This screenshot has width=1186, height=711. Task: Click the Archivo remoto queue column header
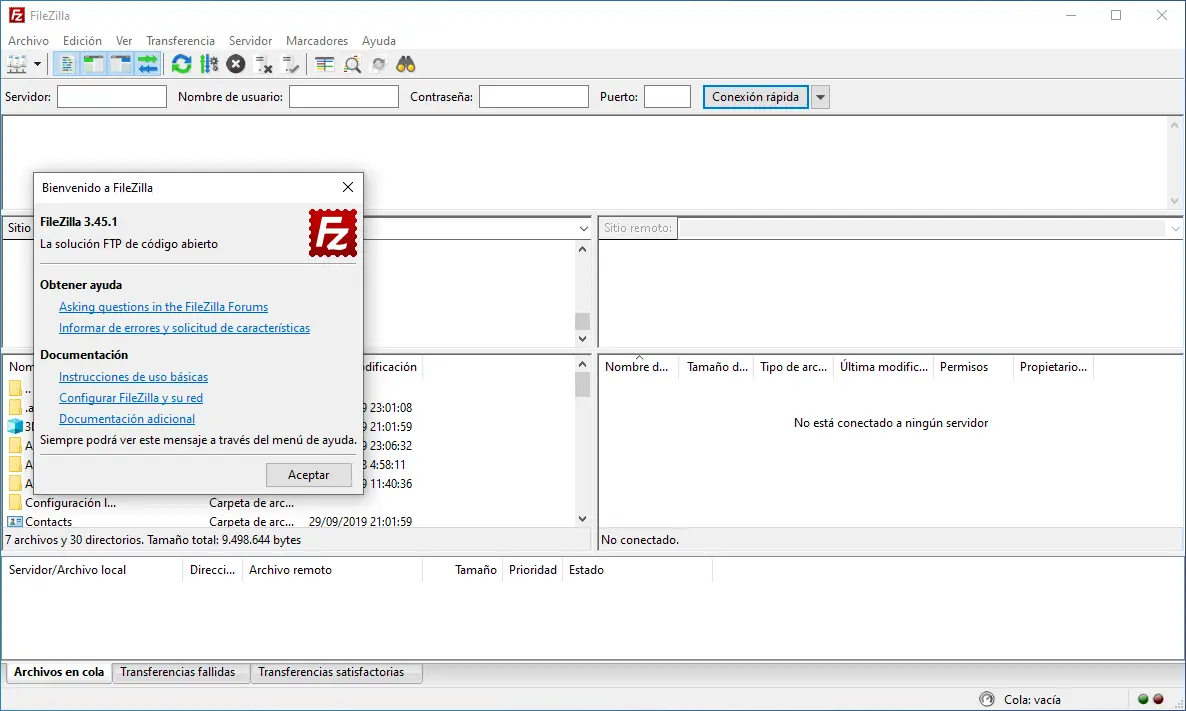(333, 570)
